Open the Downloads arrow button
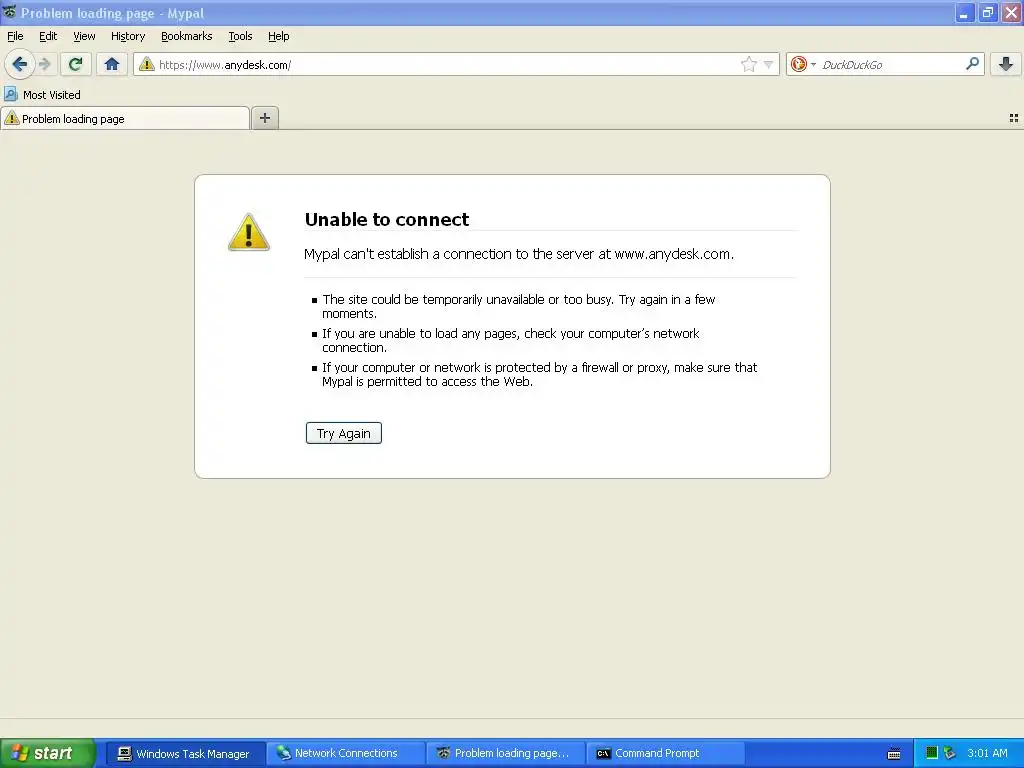The height and width of the screenshot is (768, 1024). pyautogui.click(x=1006, y=64)
